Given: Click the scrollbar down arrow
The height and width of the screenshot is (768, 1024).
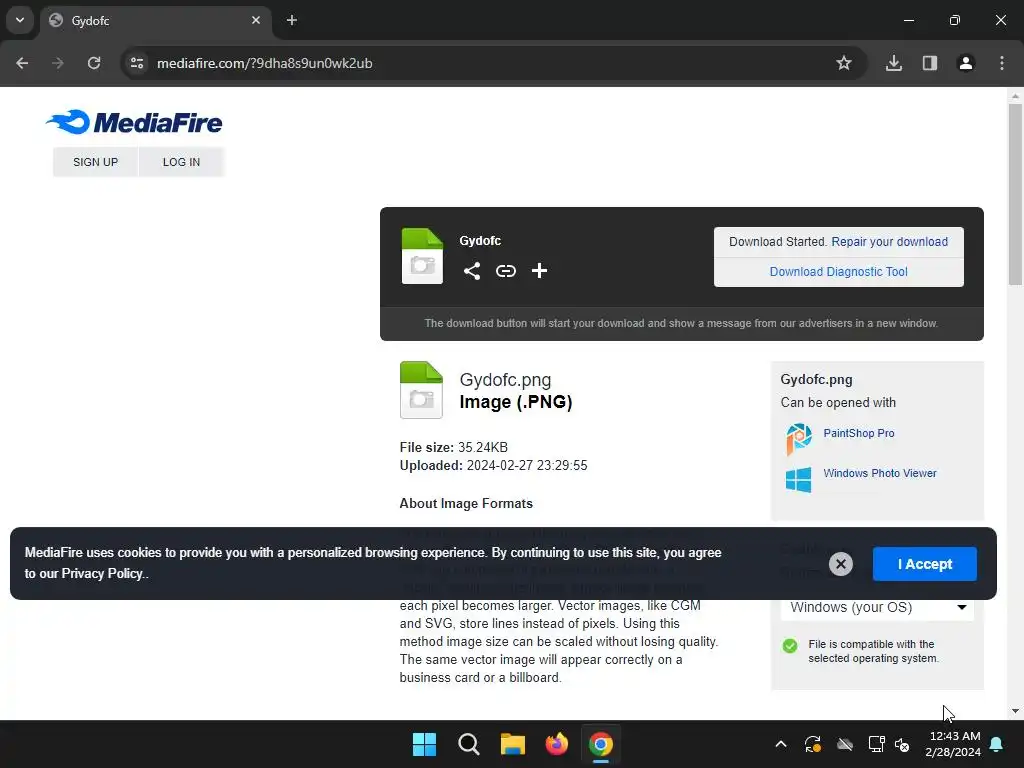Looking at the screenshot, I should [x=1015, y=711].
